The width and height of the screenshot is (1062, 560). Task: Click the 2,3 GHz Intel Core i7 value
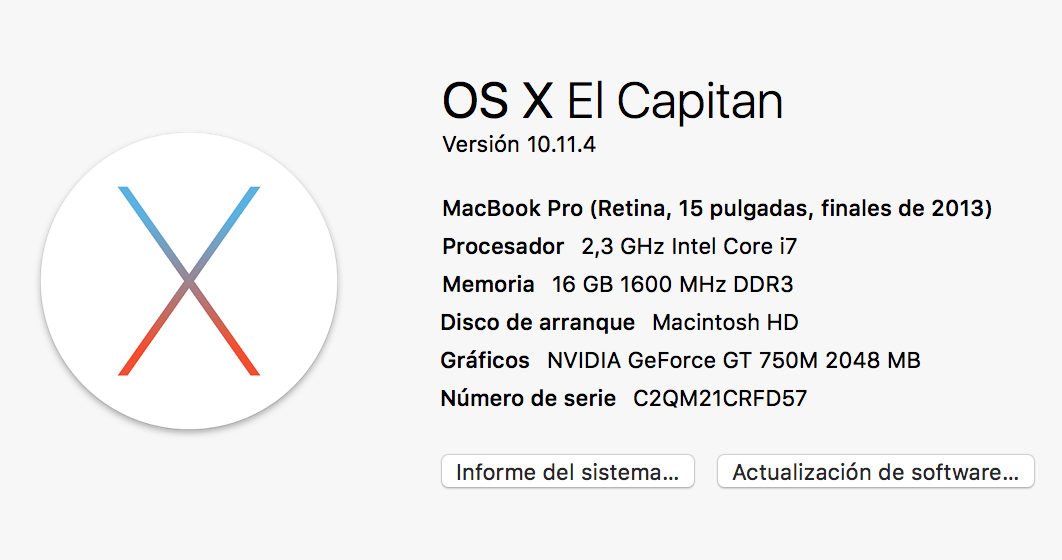click(x=689, y=247)
